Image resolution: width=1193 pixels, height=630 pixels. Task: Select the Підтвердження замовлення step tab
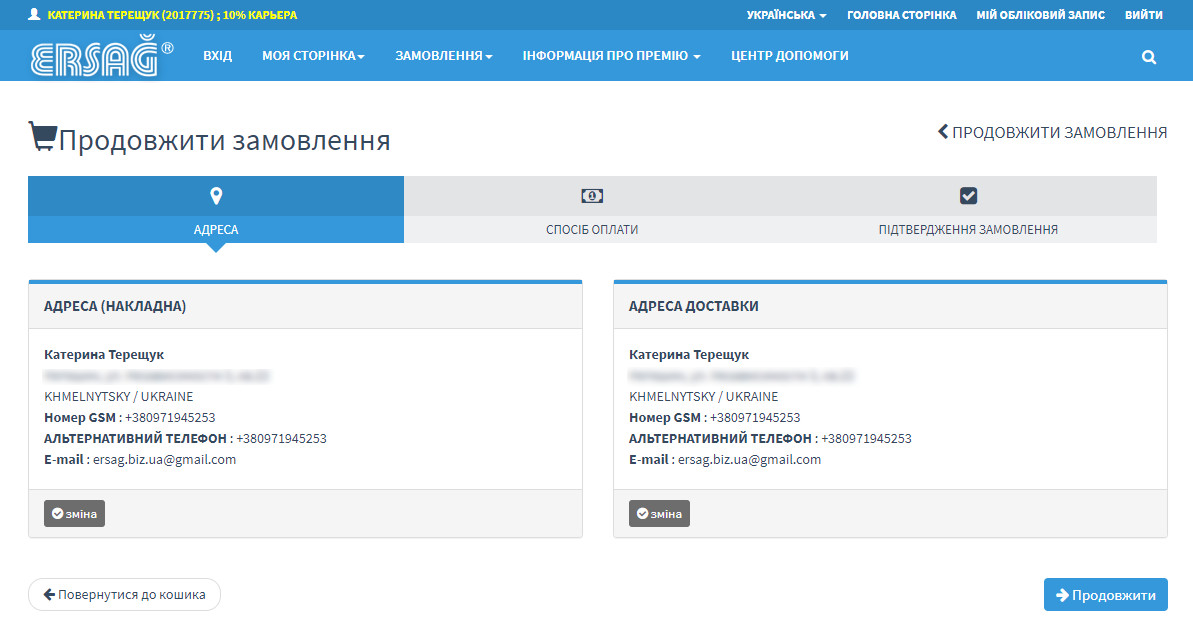(968, 229)
